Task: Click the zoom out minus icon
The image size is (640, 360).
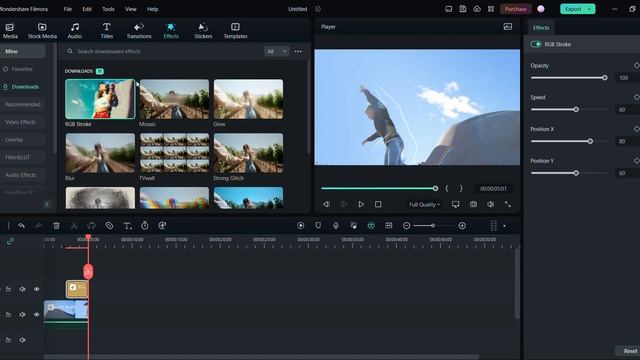Action: click(406, 225)
